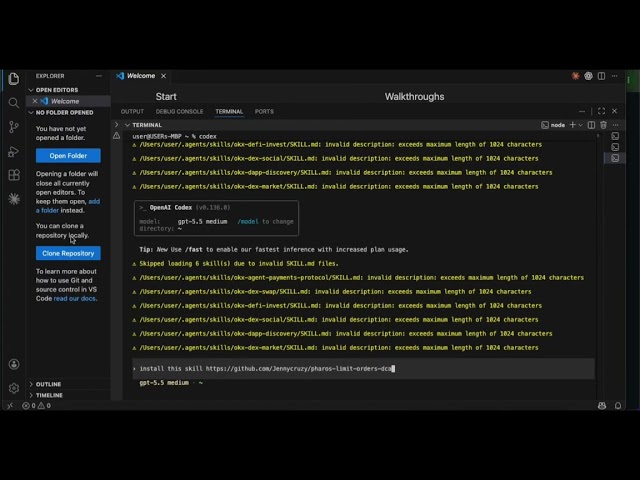
Task: Open the Run and Debug view
Action: (13, 151)
